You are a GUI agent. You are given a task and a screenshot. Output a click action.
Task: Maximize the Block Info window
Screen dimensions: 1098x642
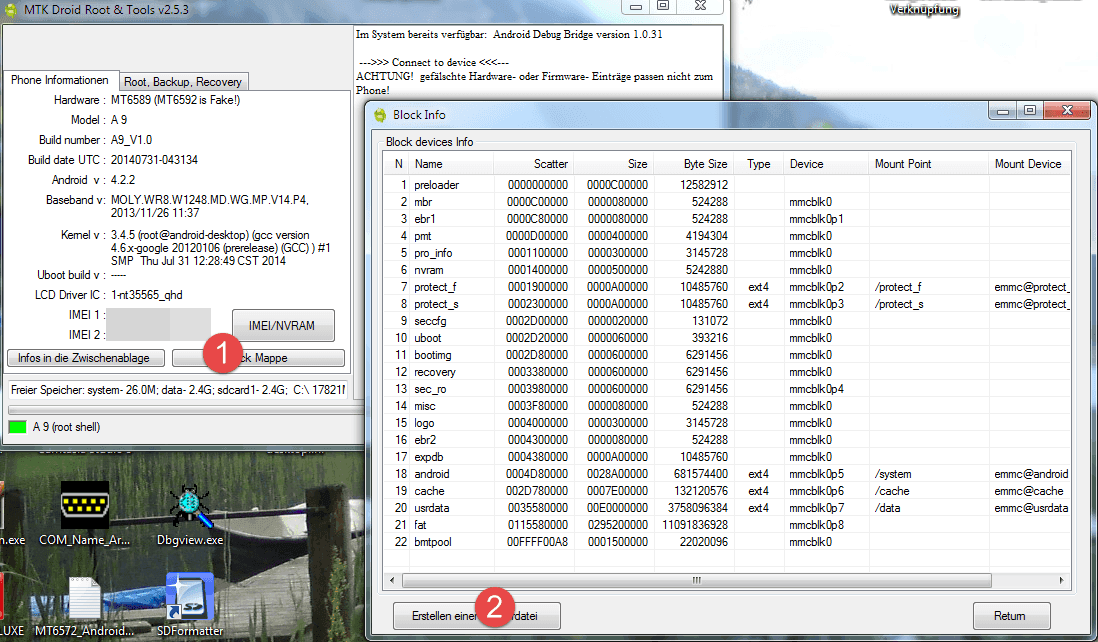click(x=1029, y=111)
